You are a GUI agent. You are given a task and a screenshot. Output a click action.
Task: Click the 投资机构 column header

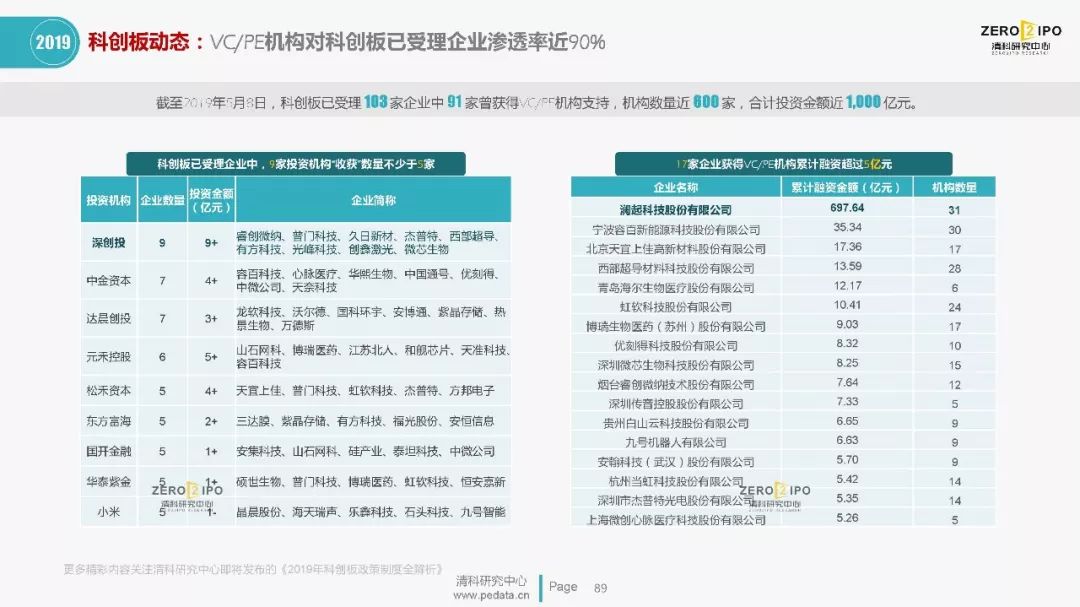tap(107, 200)
